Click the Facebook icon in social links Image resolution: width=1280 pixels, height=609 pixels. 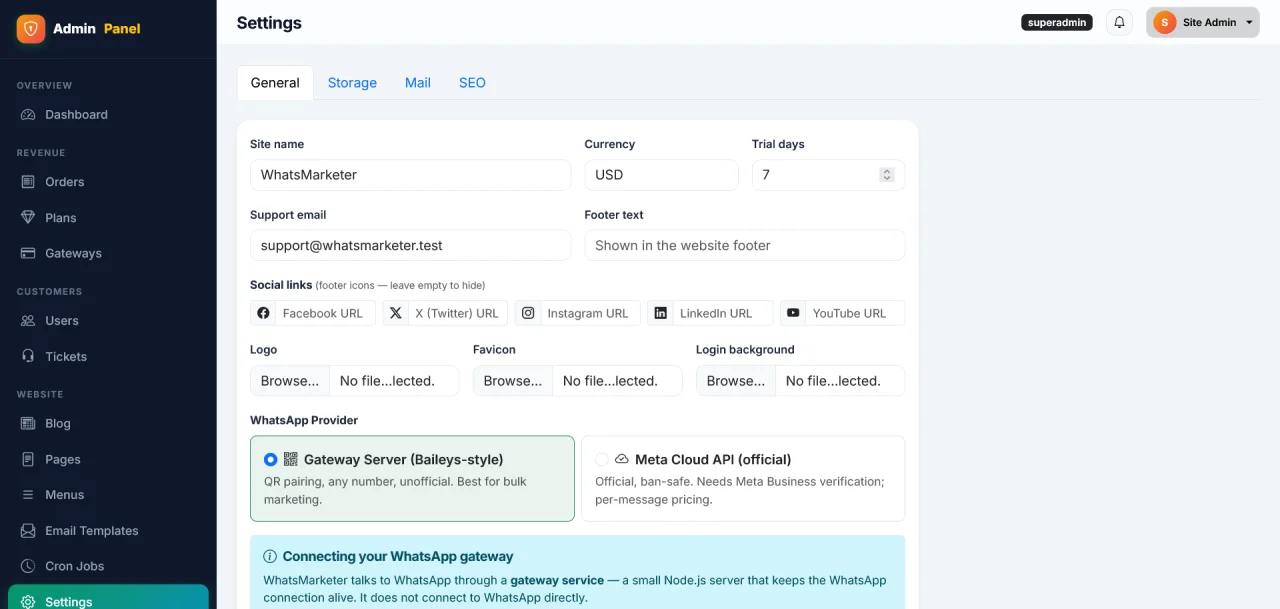[x=263, y=313]
